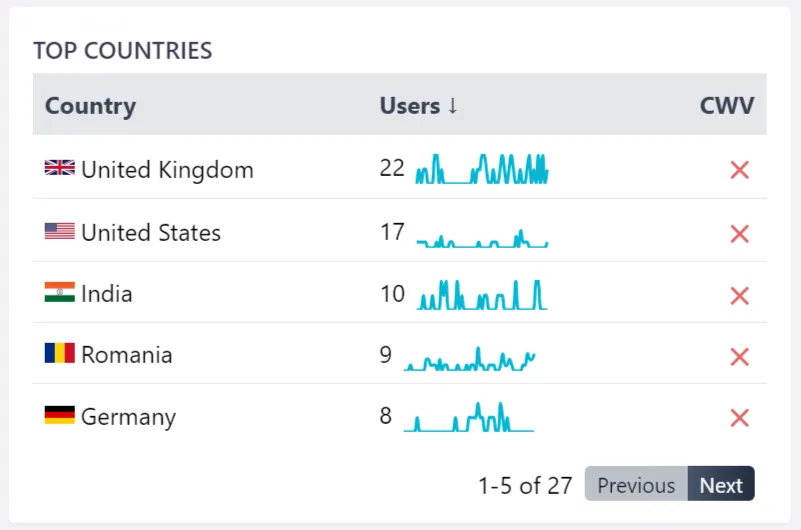Sort table by Users column header
801x530 pixels.
[418, 106]
